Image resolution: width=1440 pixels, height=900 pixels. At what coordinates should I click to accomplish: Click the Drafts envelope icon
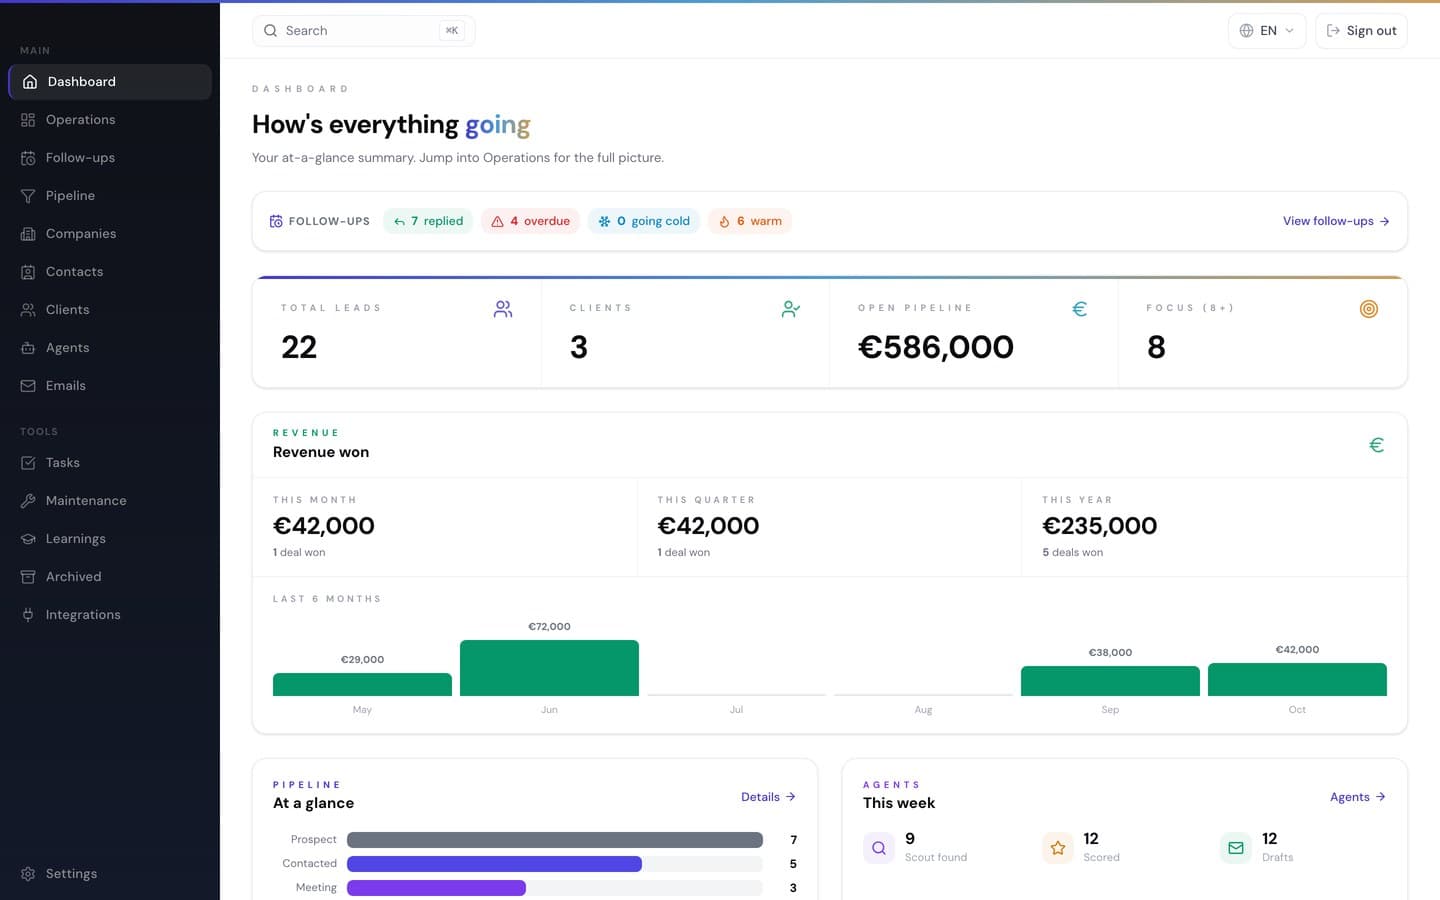[x=1236, y=848]
